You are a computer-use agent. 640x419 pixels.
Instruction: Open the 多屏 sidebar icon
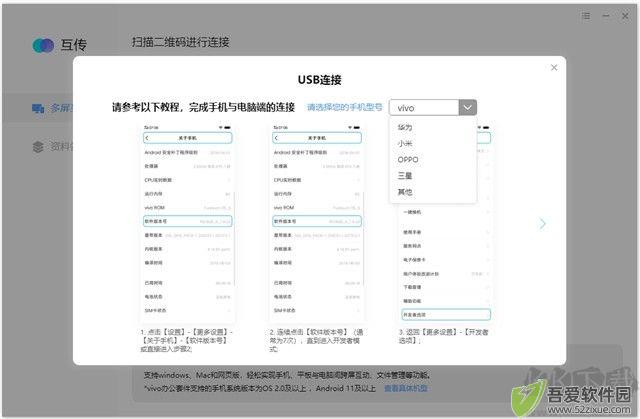coord(38,108)
